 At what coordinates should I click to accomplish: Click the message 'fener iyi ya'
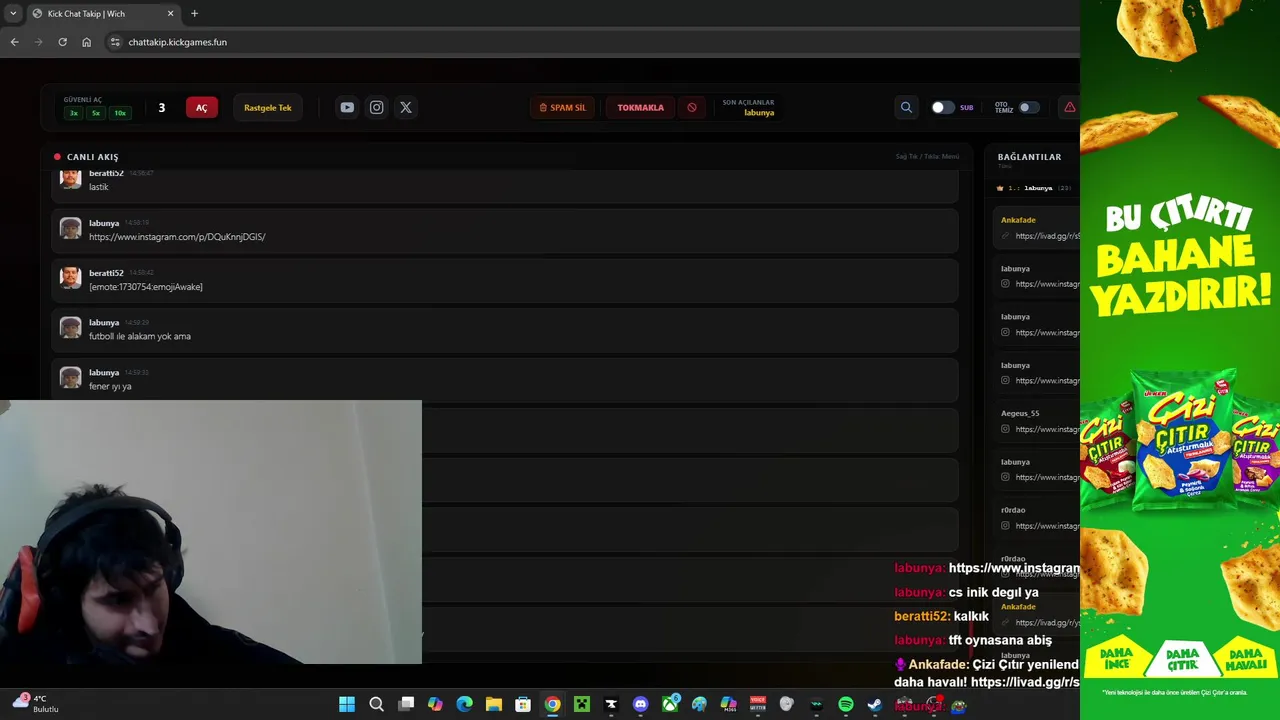tap(110, 386)
